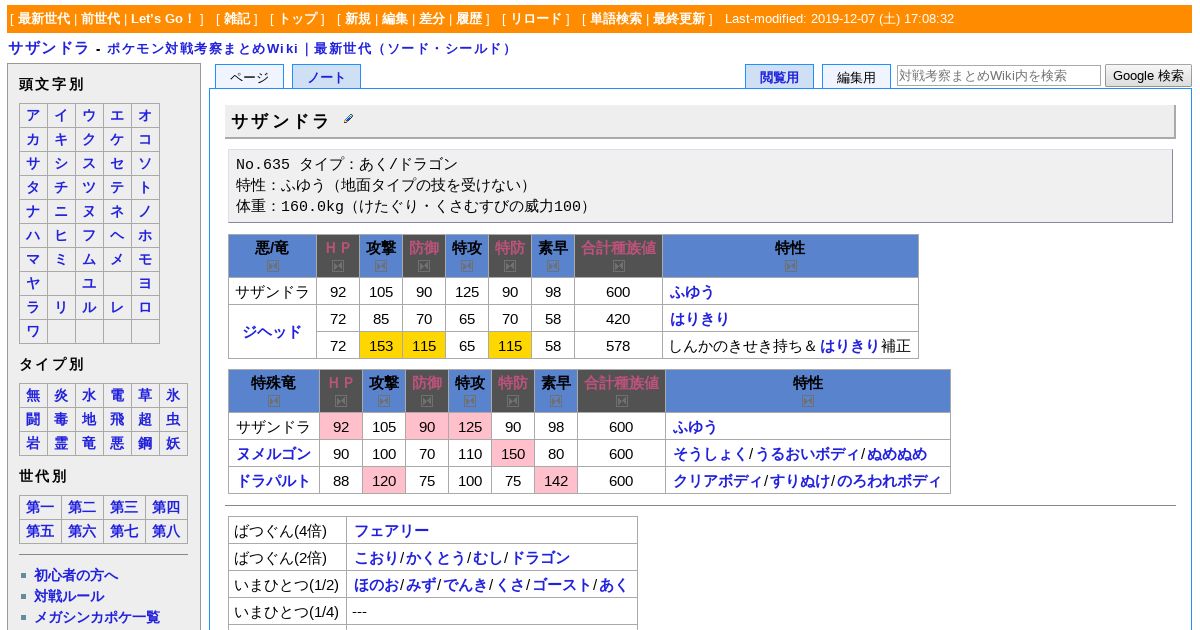Open the サ kana index link
1200x630 pixels.
tap(33, 163)
